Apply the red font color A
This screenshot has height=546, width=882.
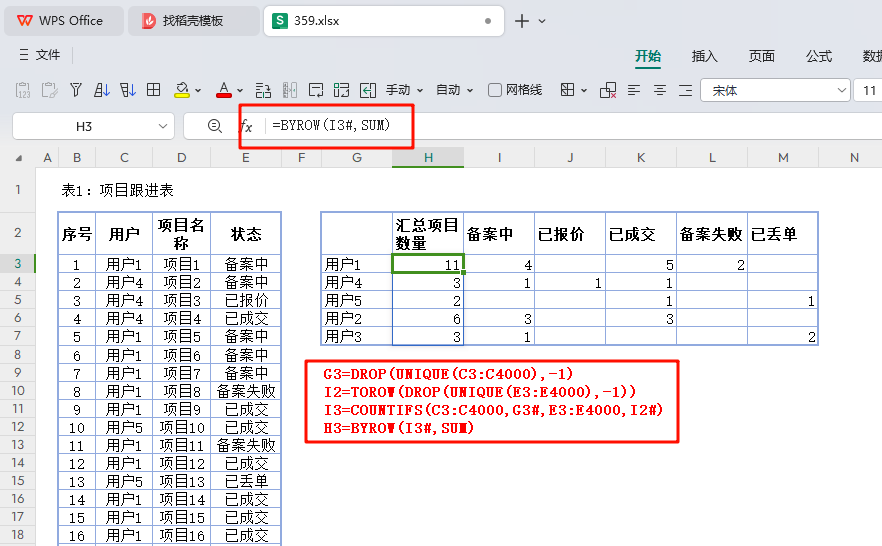[x=224, y=90]
